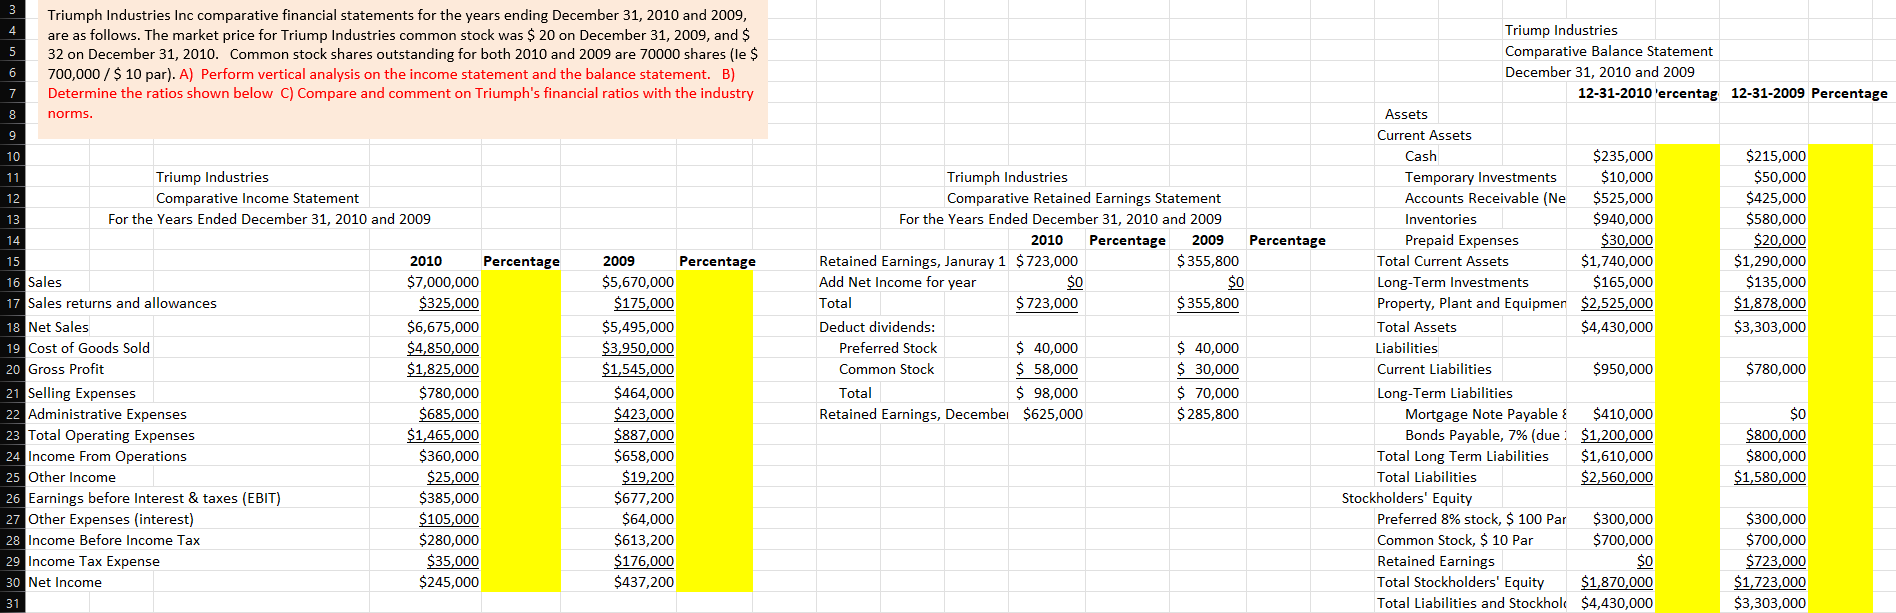Select row header 9

pos(12,135)
